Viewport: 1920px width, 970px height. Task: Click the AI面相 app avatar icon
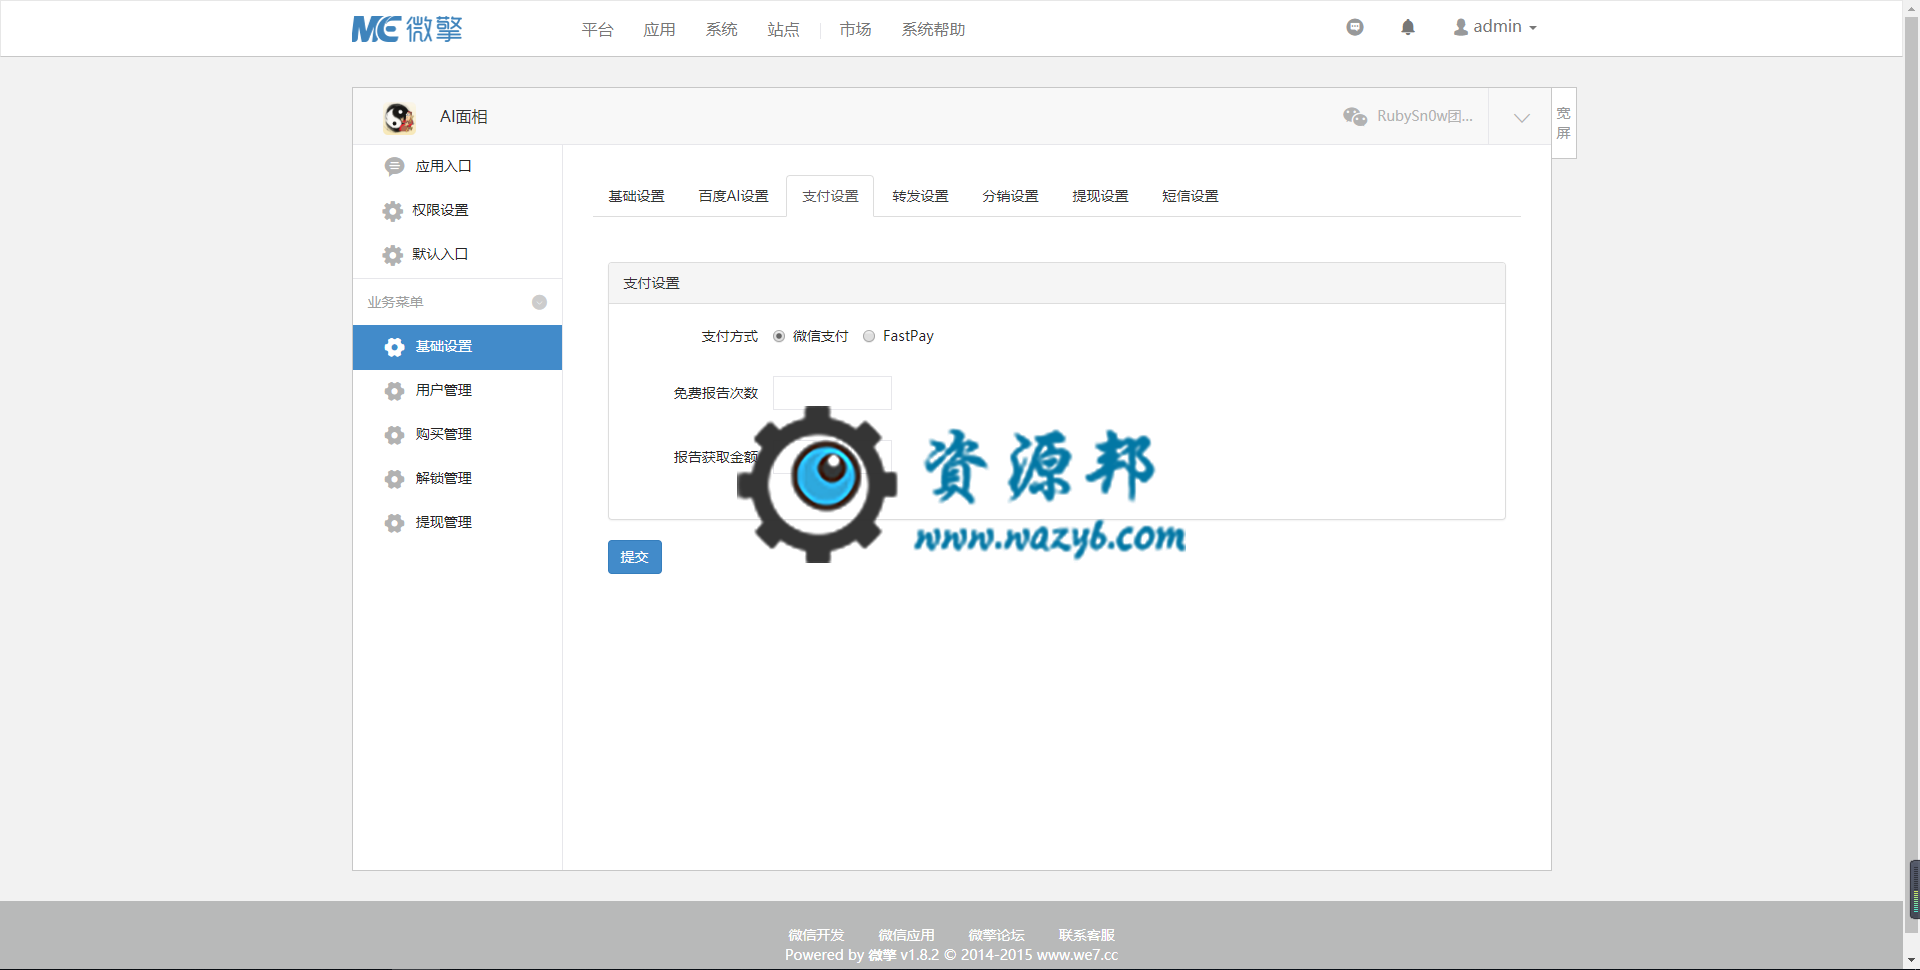[x=399, y=117]
